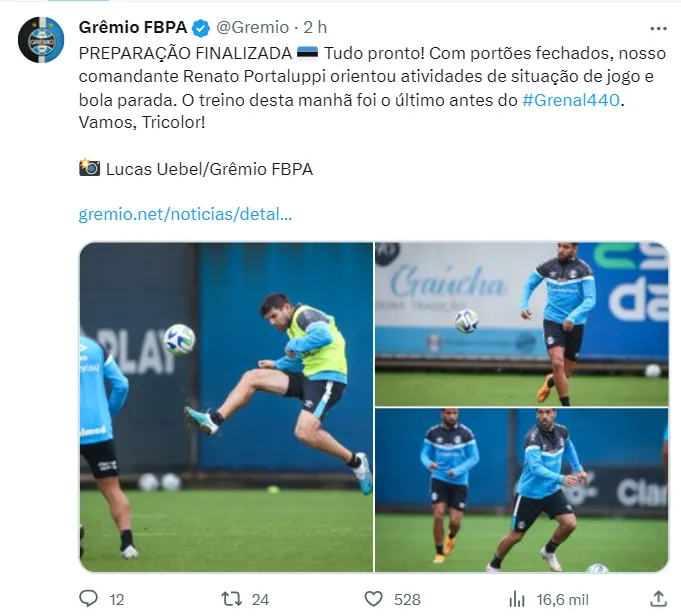Open the photo of player kicking ball
Image resolution: width=681 pixels, height=616 pixels.
point(226,407)
